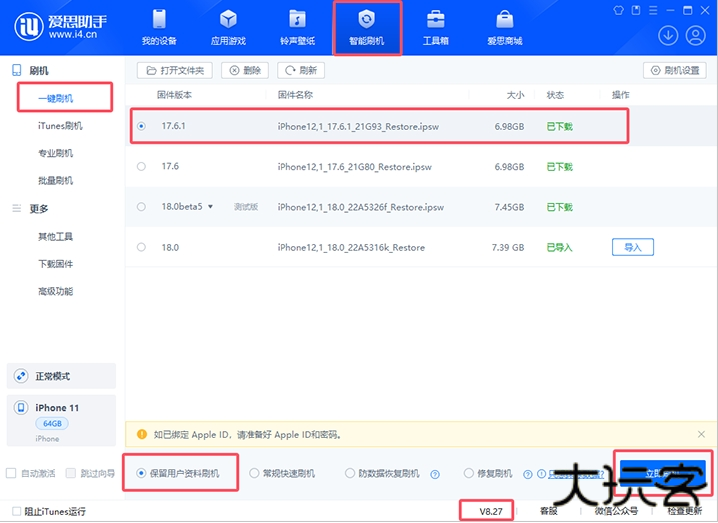Viewport: 718px width, 523px height.
Task: Open the 我的设备 device tab
Action: pyautogui.click(x=159, y=27)
